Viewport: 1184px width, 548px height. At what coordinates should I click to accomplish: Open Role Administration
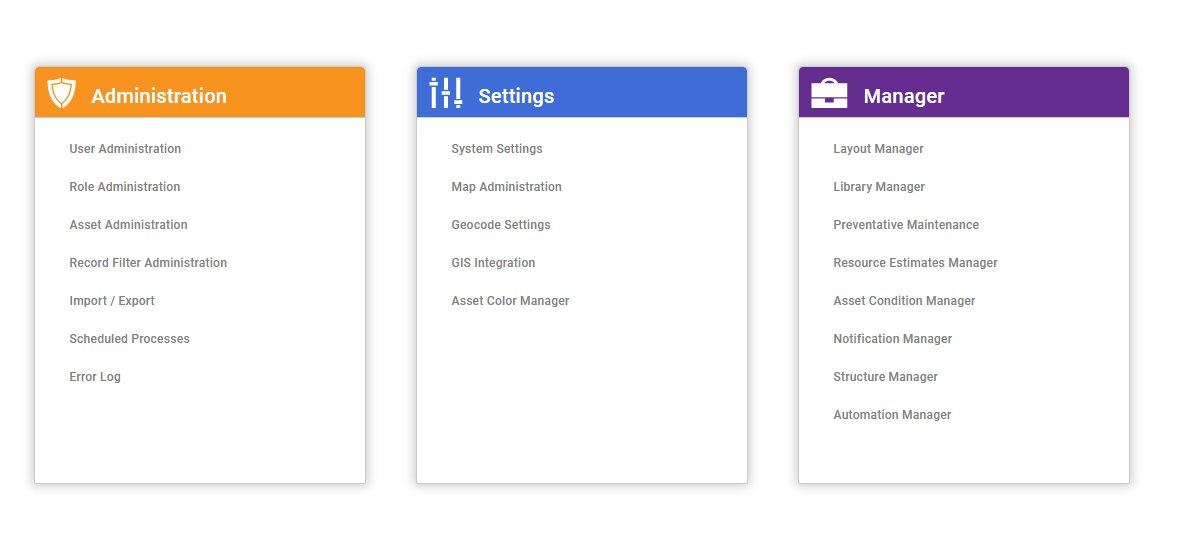point(125,186)
